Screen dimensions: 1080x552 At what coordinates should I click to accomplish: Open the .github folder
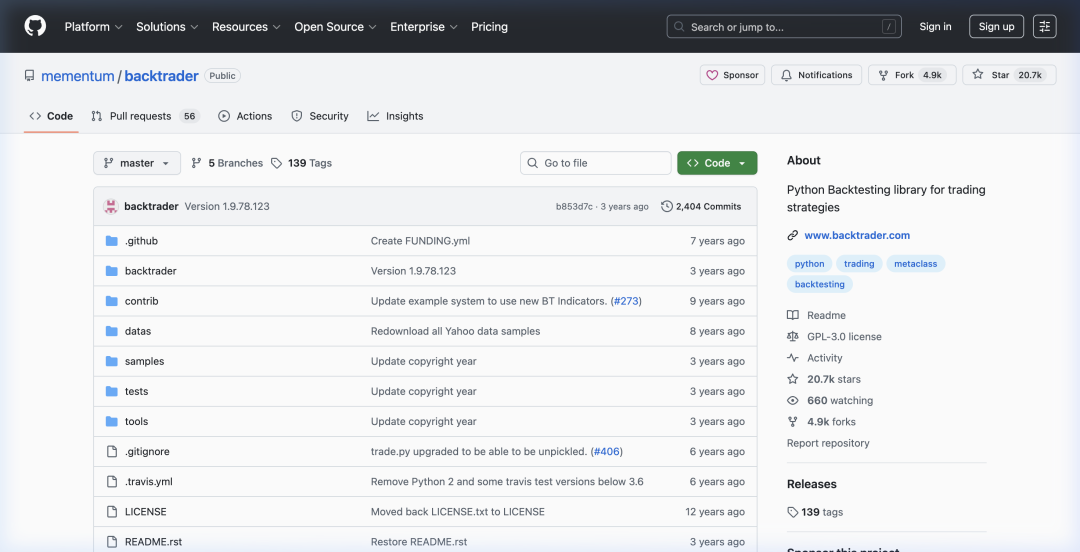click(141, 241)
